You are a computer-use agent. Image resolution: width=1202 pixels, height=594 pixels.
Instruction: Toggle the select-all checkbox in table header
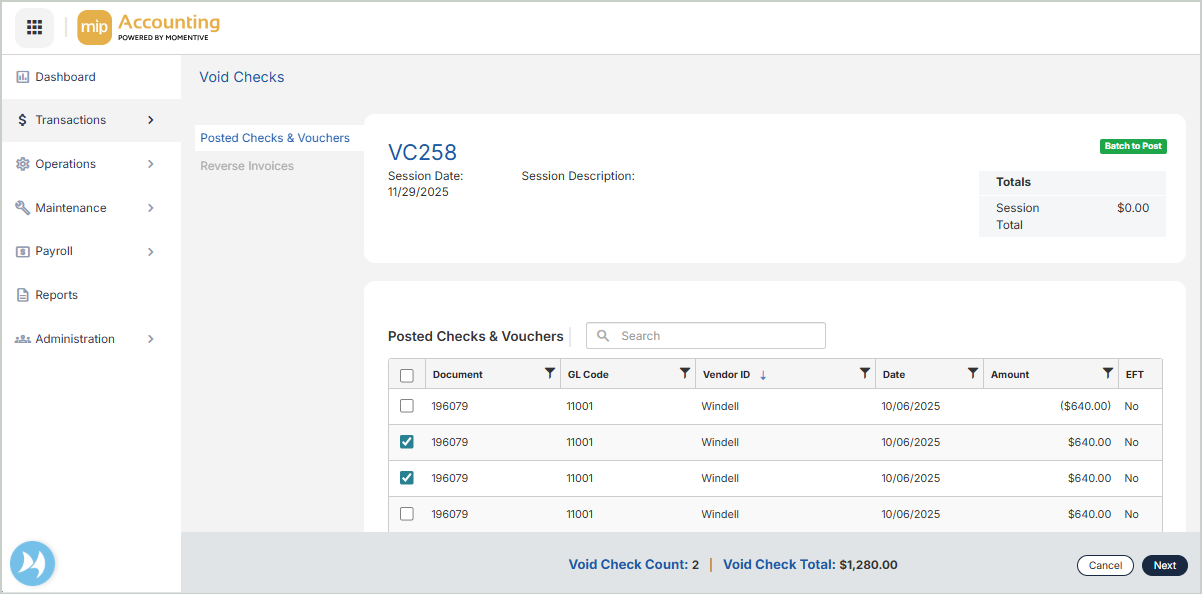click(406, 375)
